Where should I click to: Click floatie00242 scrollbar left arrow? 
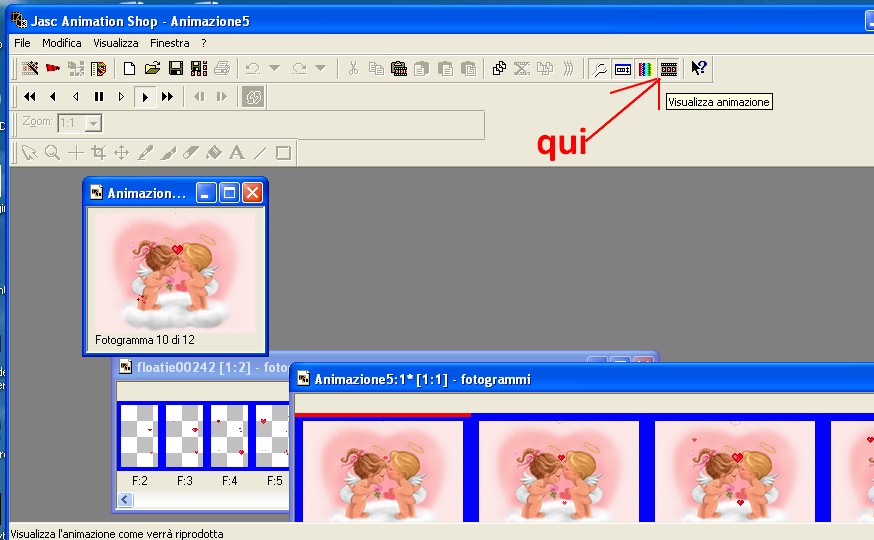pyautogui.click(x=125, y=499)
